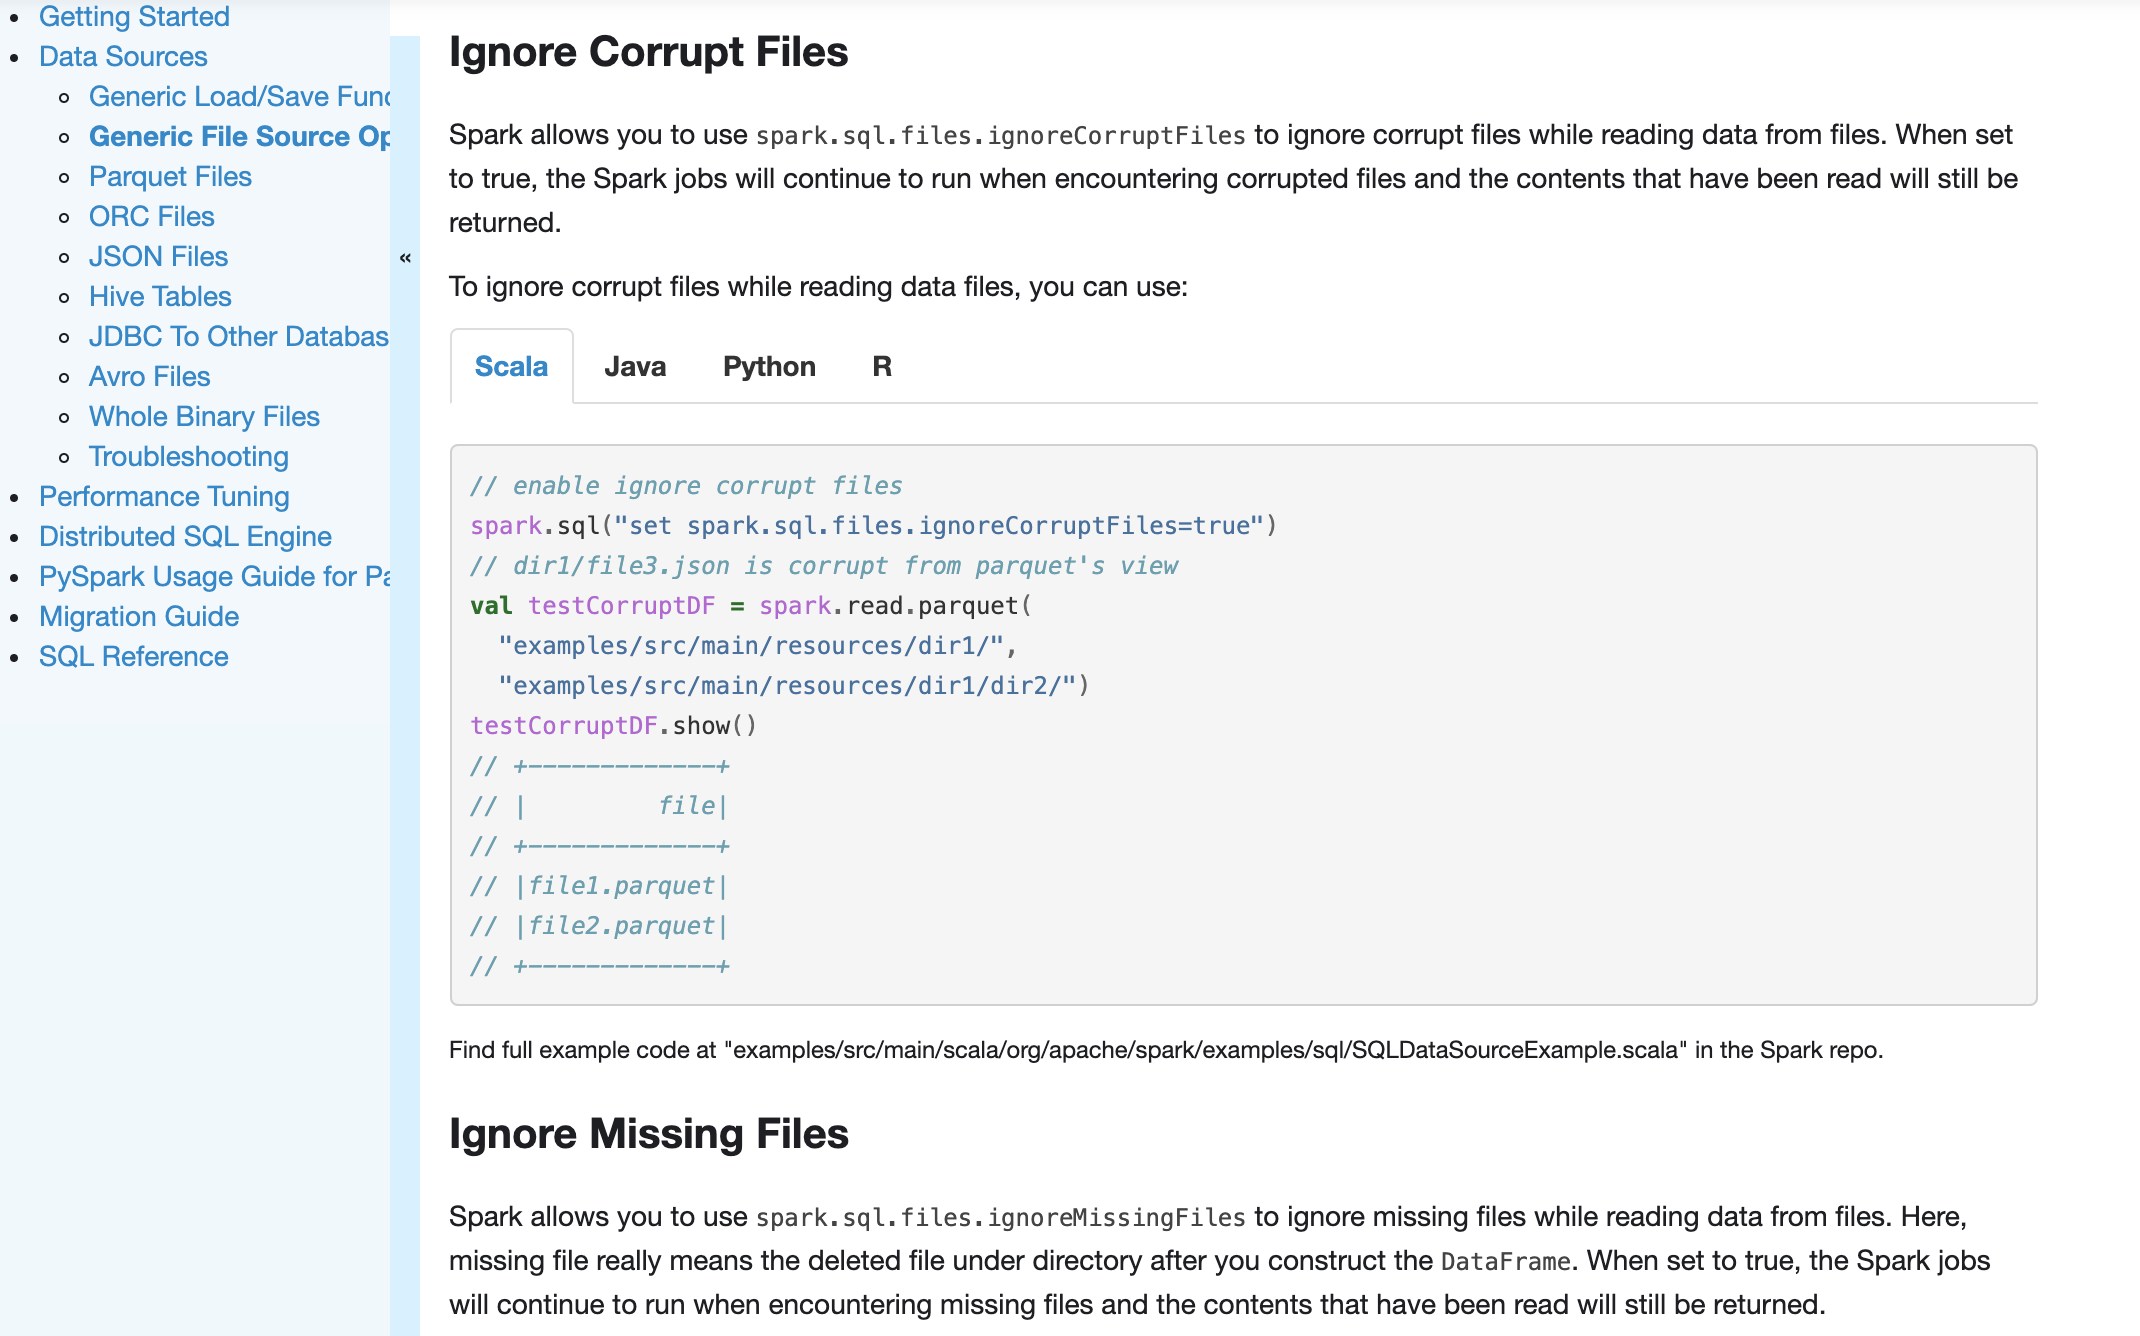Viewport: 2140px width, 1336px height.
Task: Open the SQL Reference link
Action: [x=134, y=657]
